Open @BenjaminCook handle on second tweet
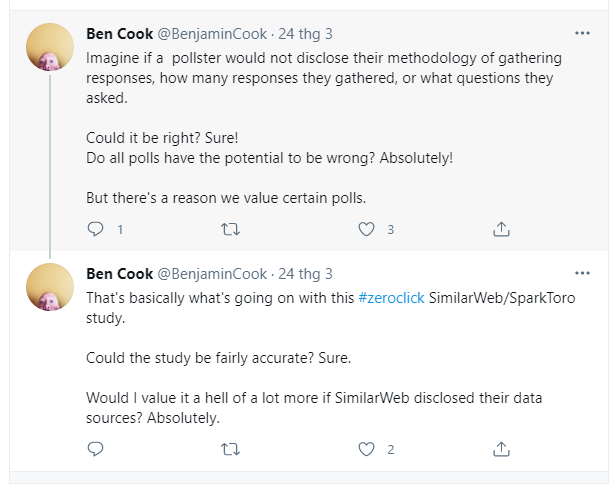This screenshot has width=611, height=484. 213,274
